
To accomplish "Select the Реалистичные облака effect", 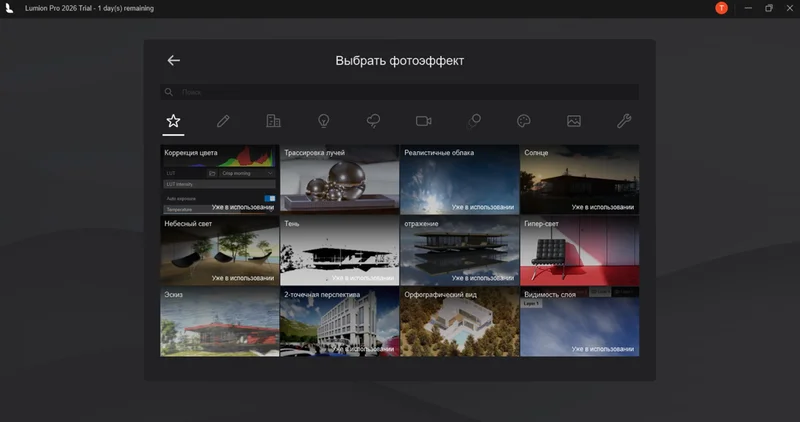I will [x=460, y=179].
